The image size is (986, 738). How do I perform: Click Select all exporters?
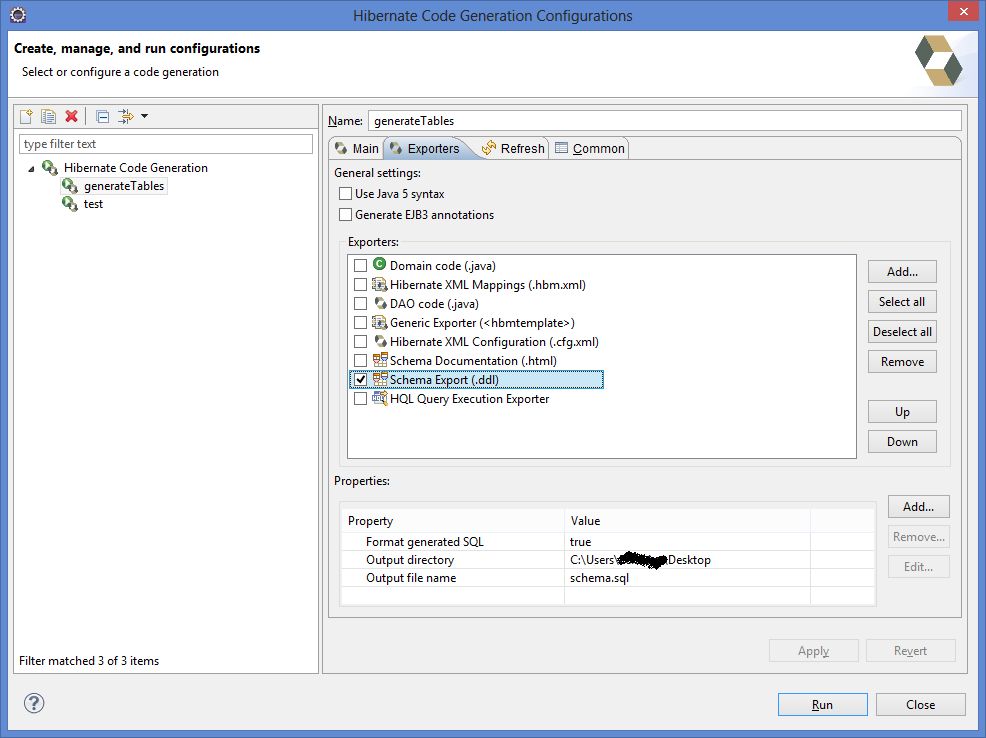click(x=902, y=302)
